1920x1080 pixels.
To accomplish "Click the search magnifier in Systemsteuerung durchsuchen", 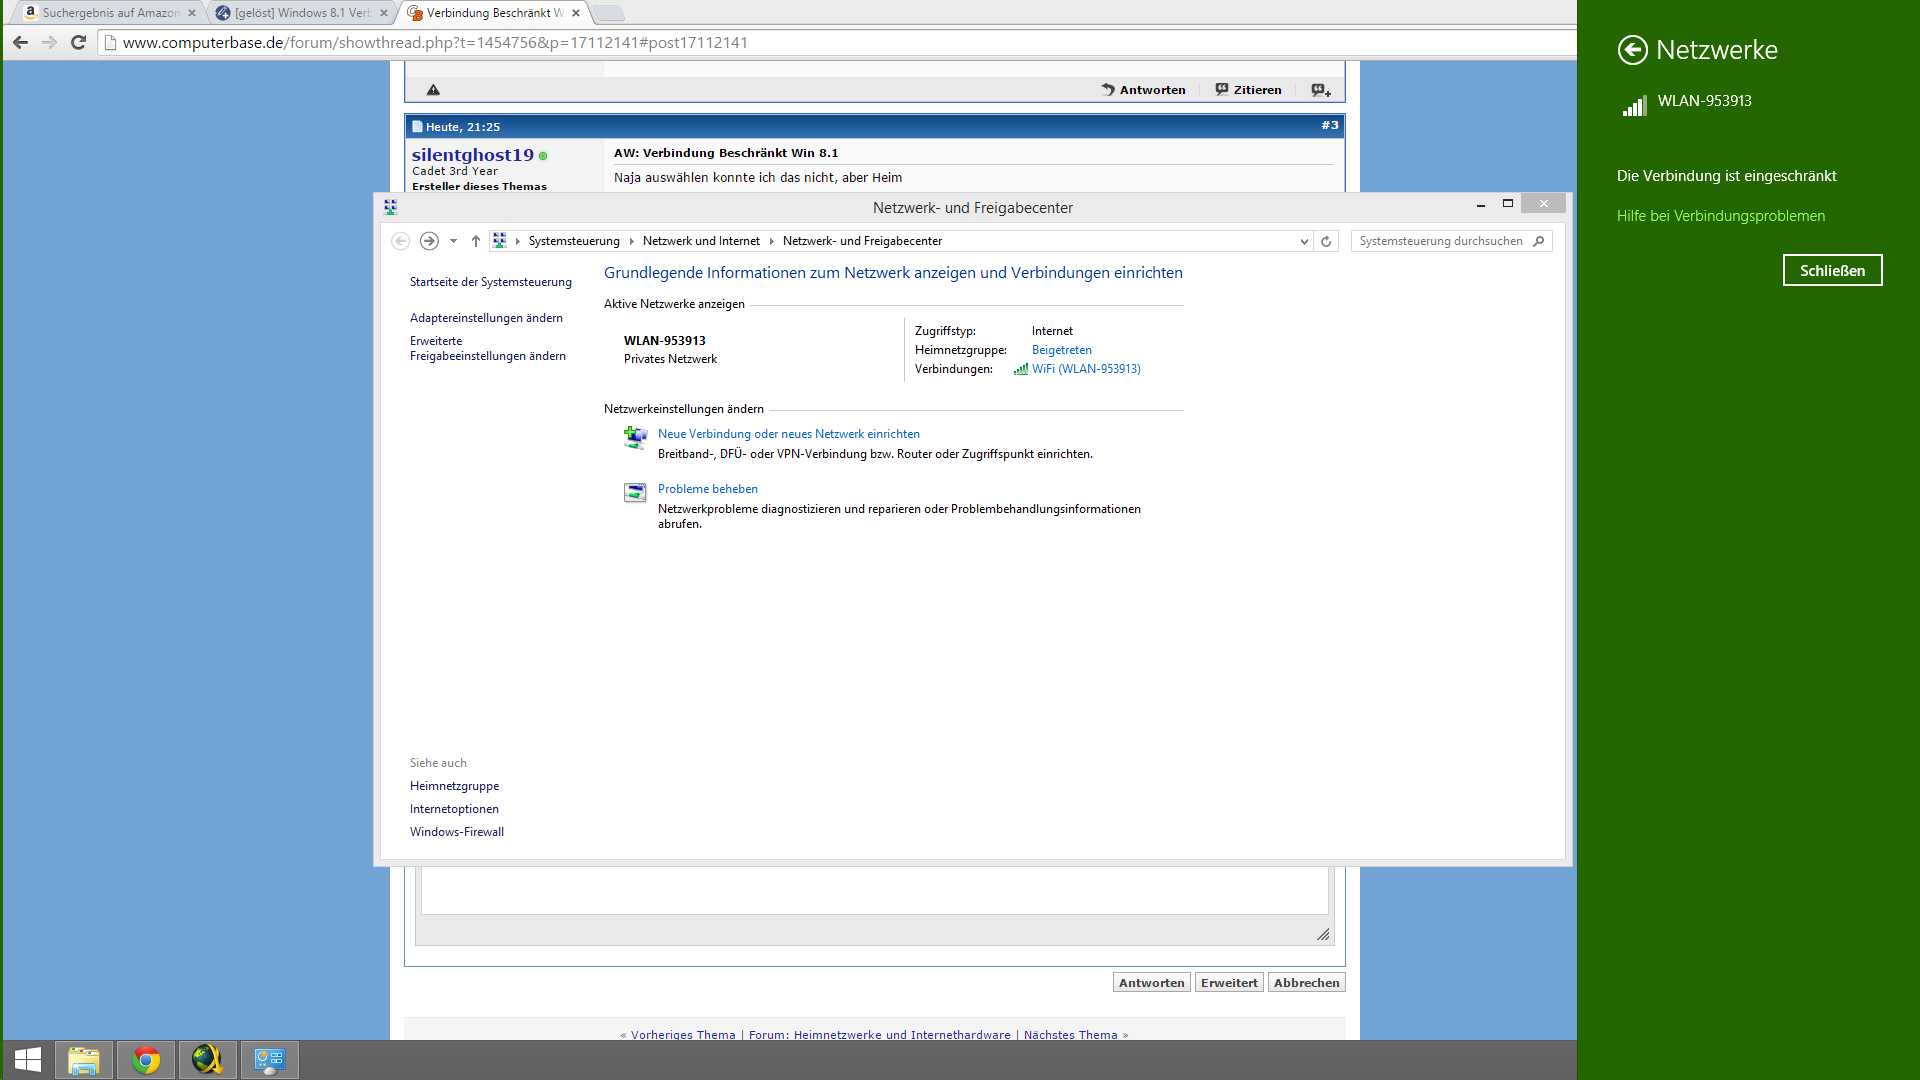I will 1539,241.
